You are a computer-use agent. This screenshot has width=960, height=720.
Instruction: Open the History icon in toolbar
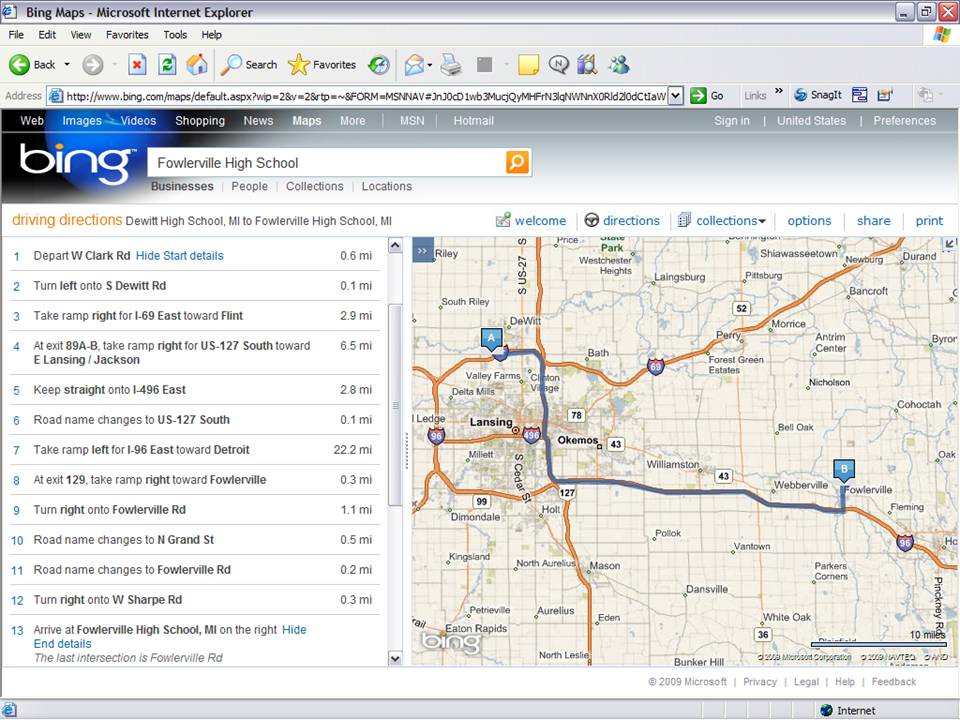point(379,64)
